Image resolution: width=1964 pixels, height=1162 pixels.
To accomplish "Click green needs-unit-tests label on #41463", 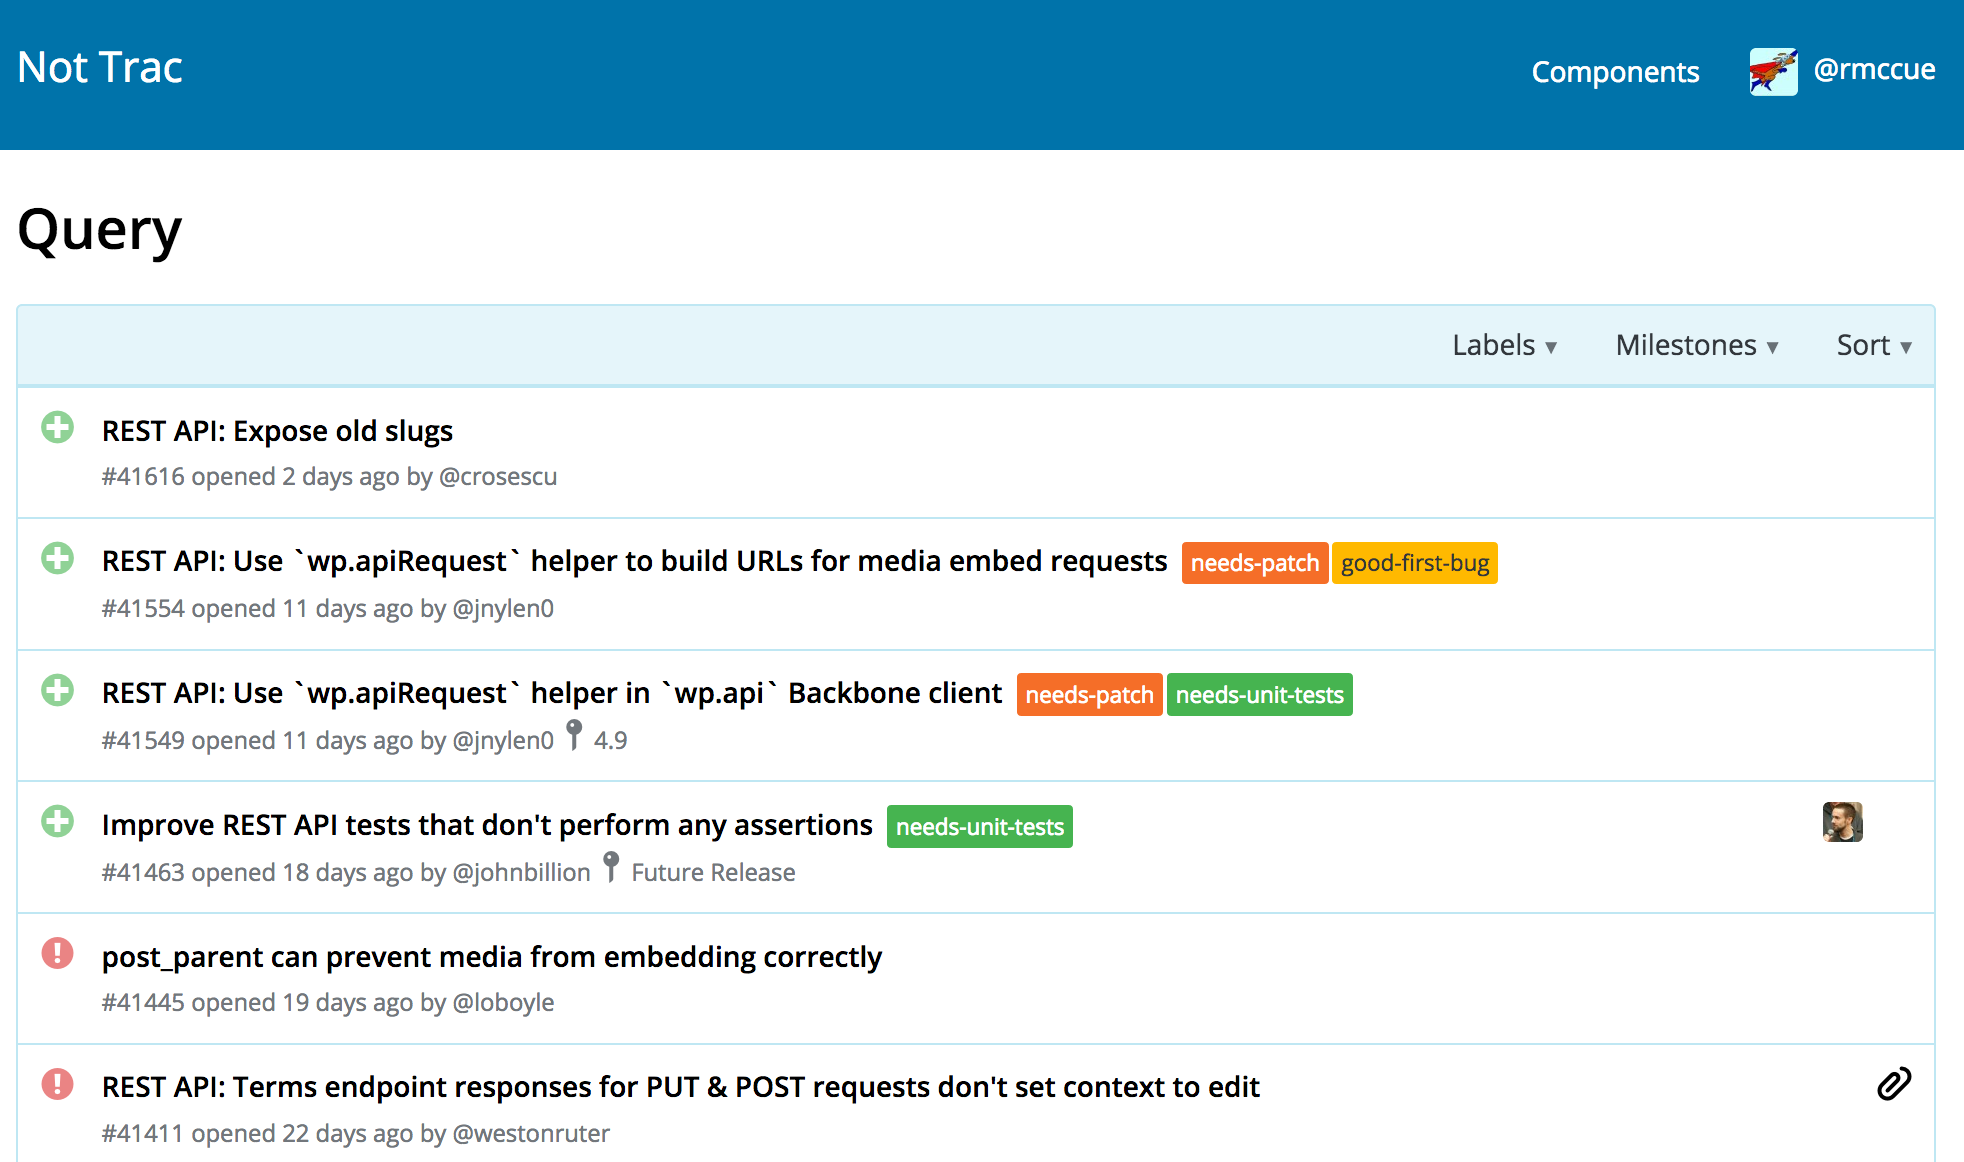I will click(979, 827).
